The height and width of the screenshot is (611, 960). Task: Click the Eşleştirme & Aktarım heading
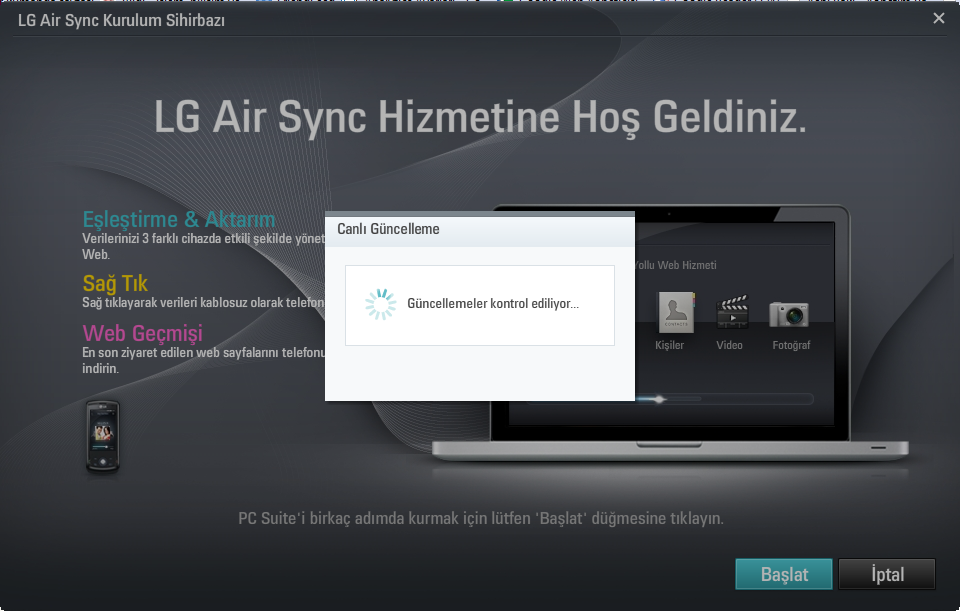(179, 219)
